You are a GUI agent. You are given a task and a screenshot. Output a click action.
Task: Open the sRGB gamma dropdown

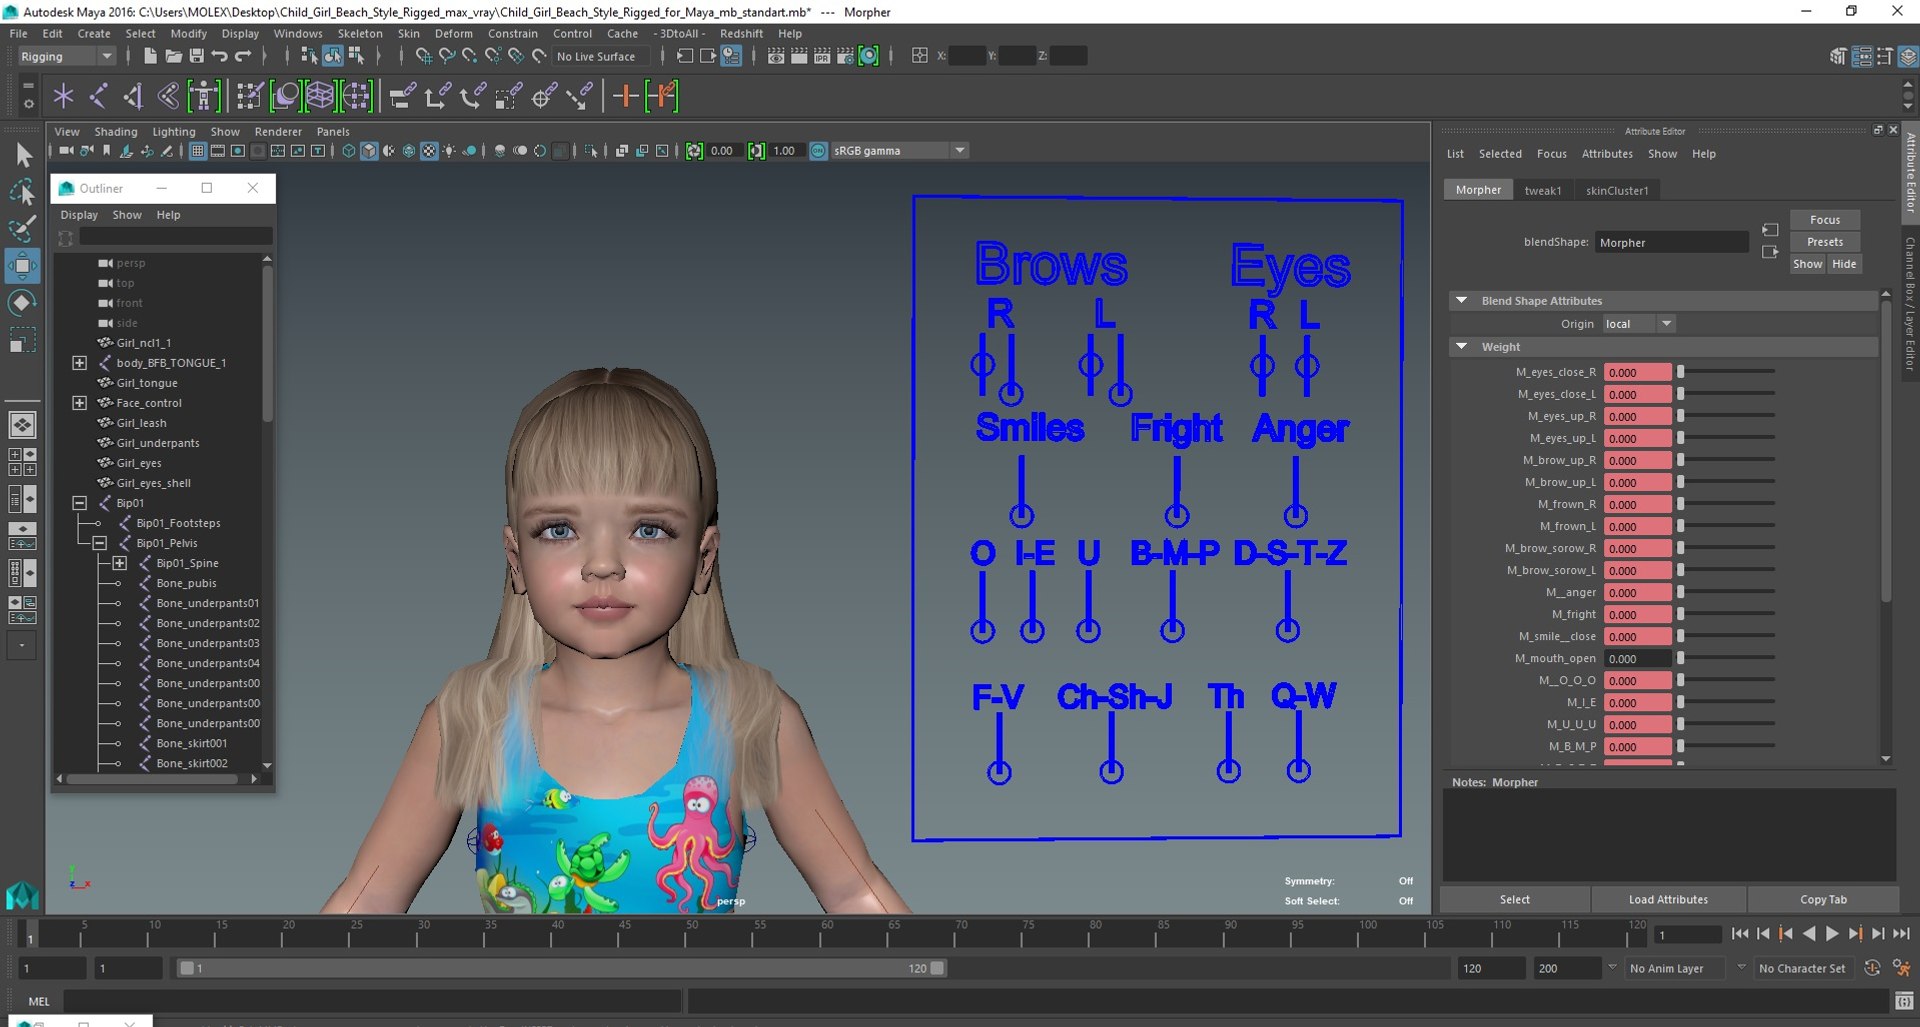(901, 151)
